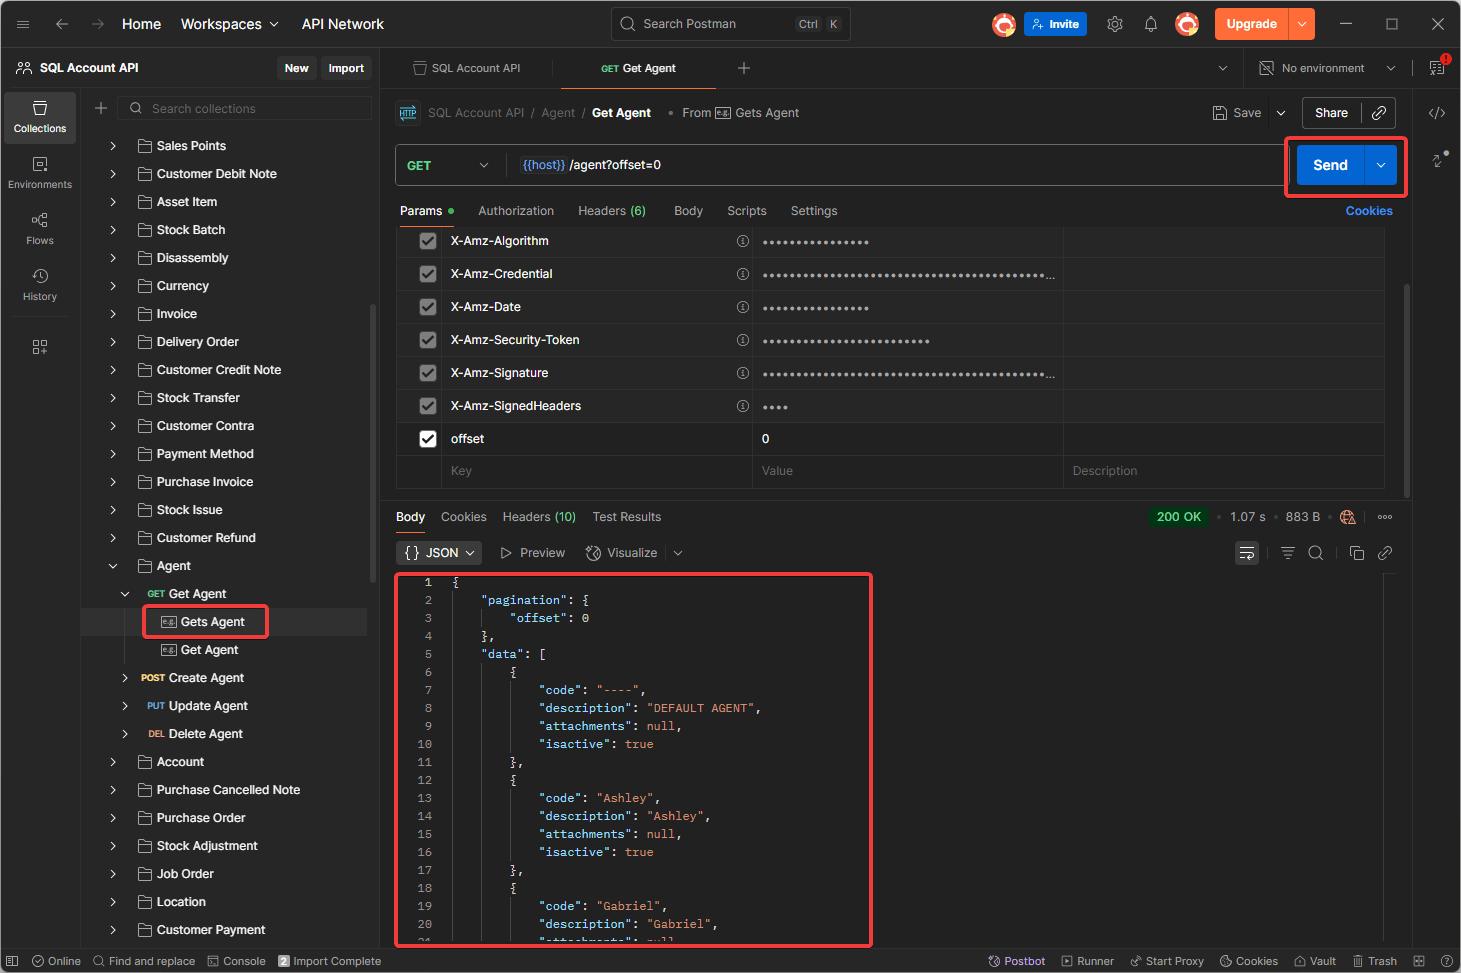The image size is (1461, 973).
Task: Search within the response body
Action: (1316, 553)
